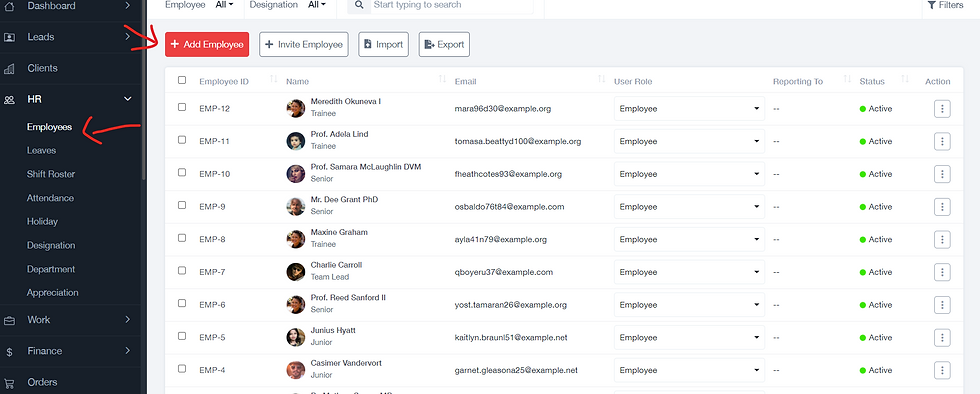Open action menu for Casimer Vandervort
The height and width of the screenshot is (394, 980).
click(942, 370)
